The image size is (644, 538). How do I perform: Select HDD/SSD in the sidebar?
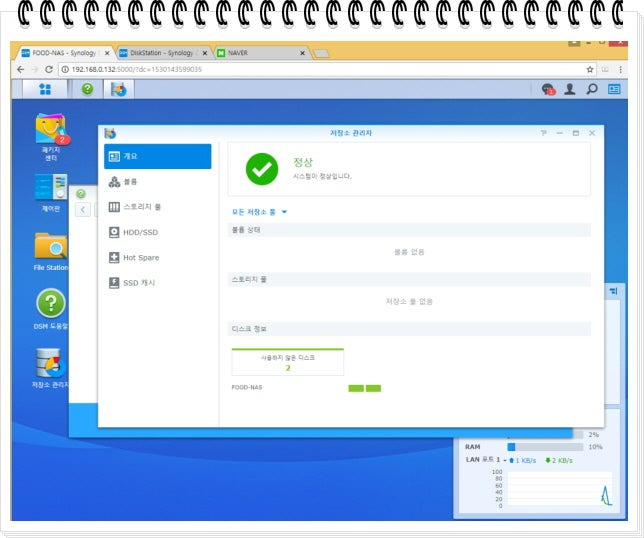[x=158, y=232]
